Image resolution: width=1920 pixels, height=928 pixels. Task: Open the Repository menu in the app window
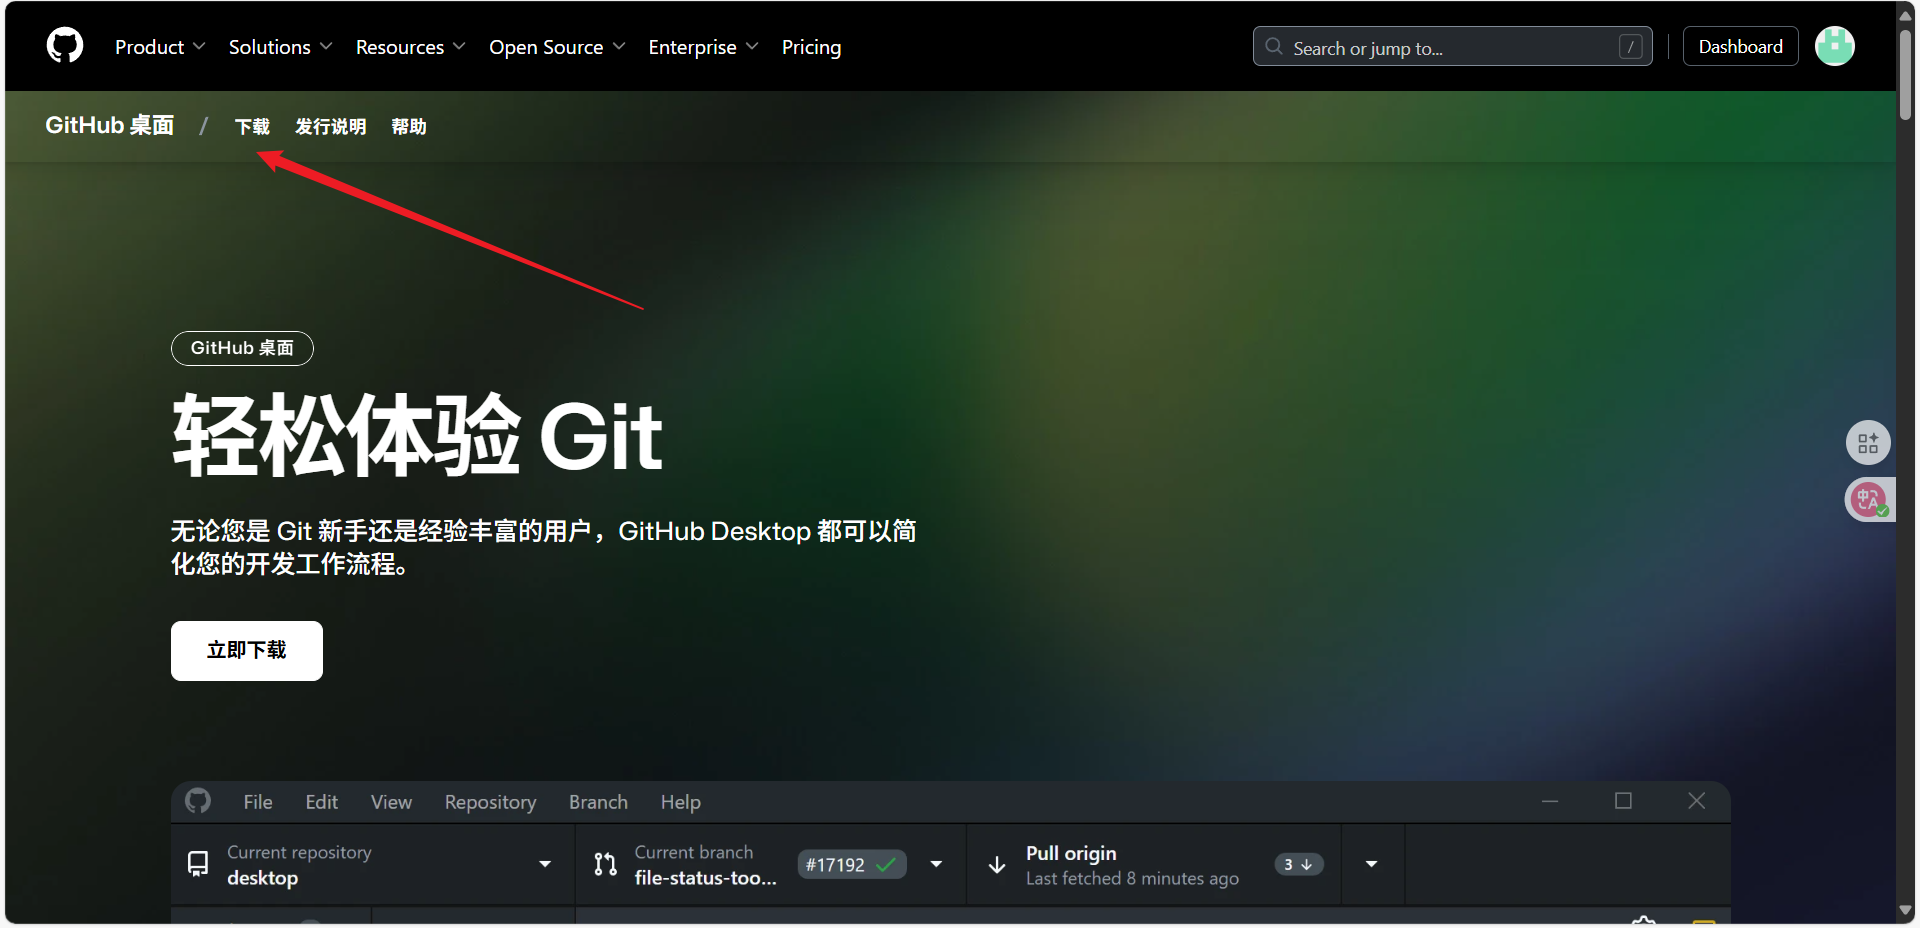tap(490, 801)
